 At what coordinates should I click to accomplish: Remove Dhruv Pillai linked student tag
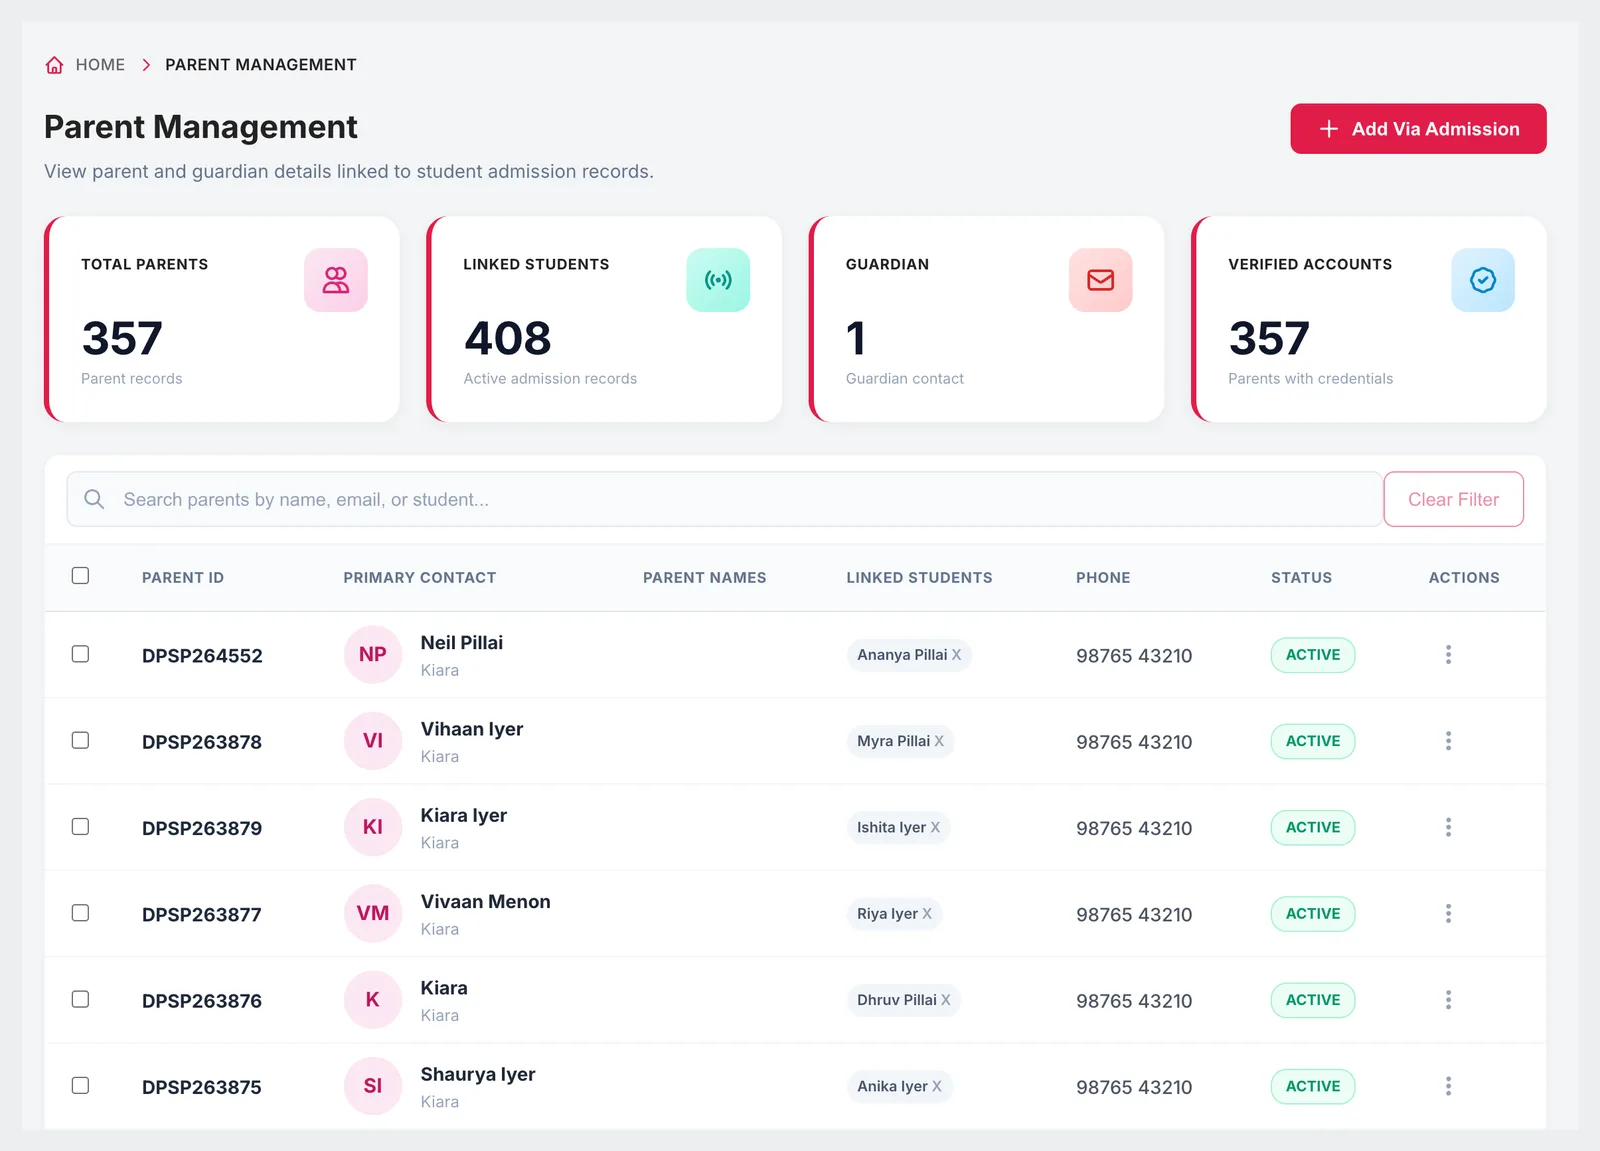point(946,1000)
